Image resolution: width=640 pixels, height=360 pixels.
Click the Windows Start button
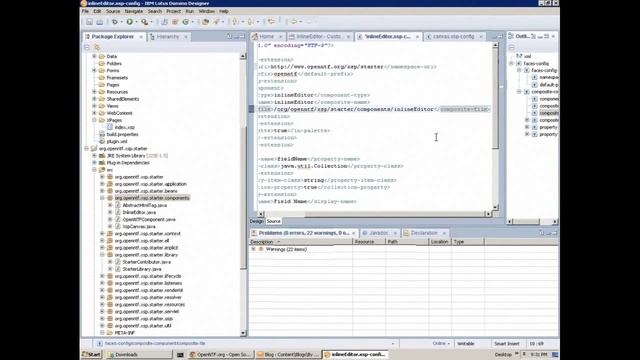point(91,355)
